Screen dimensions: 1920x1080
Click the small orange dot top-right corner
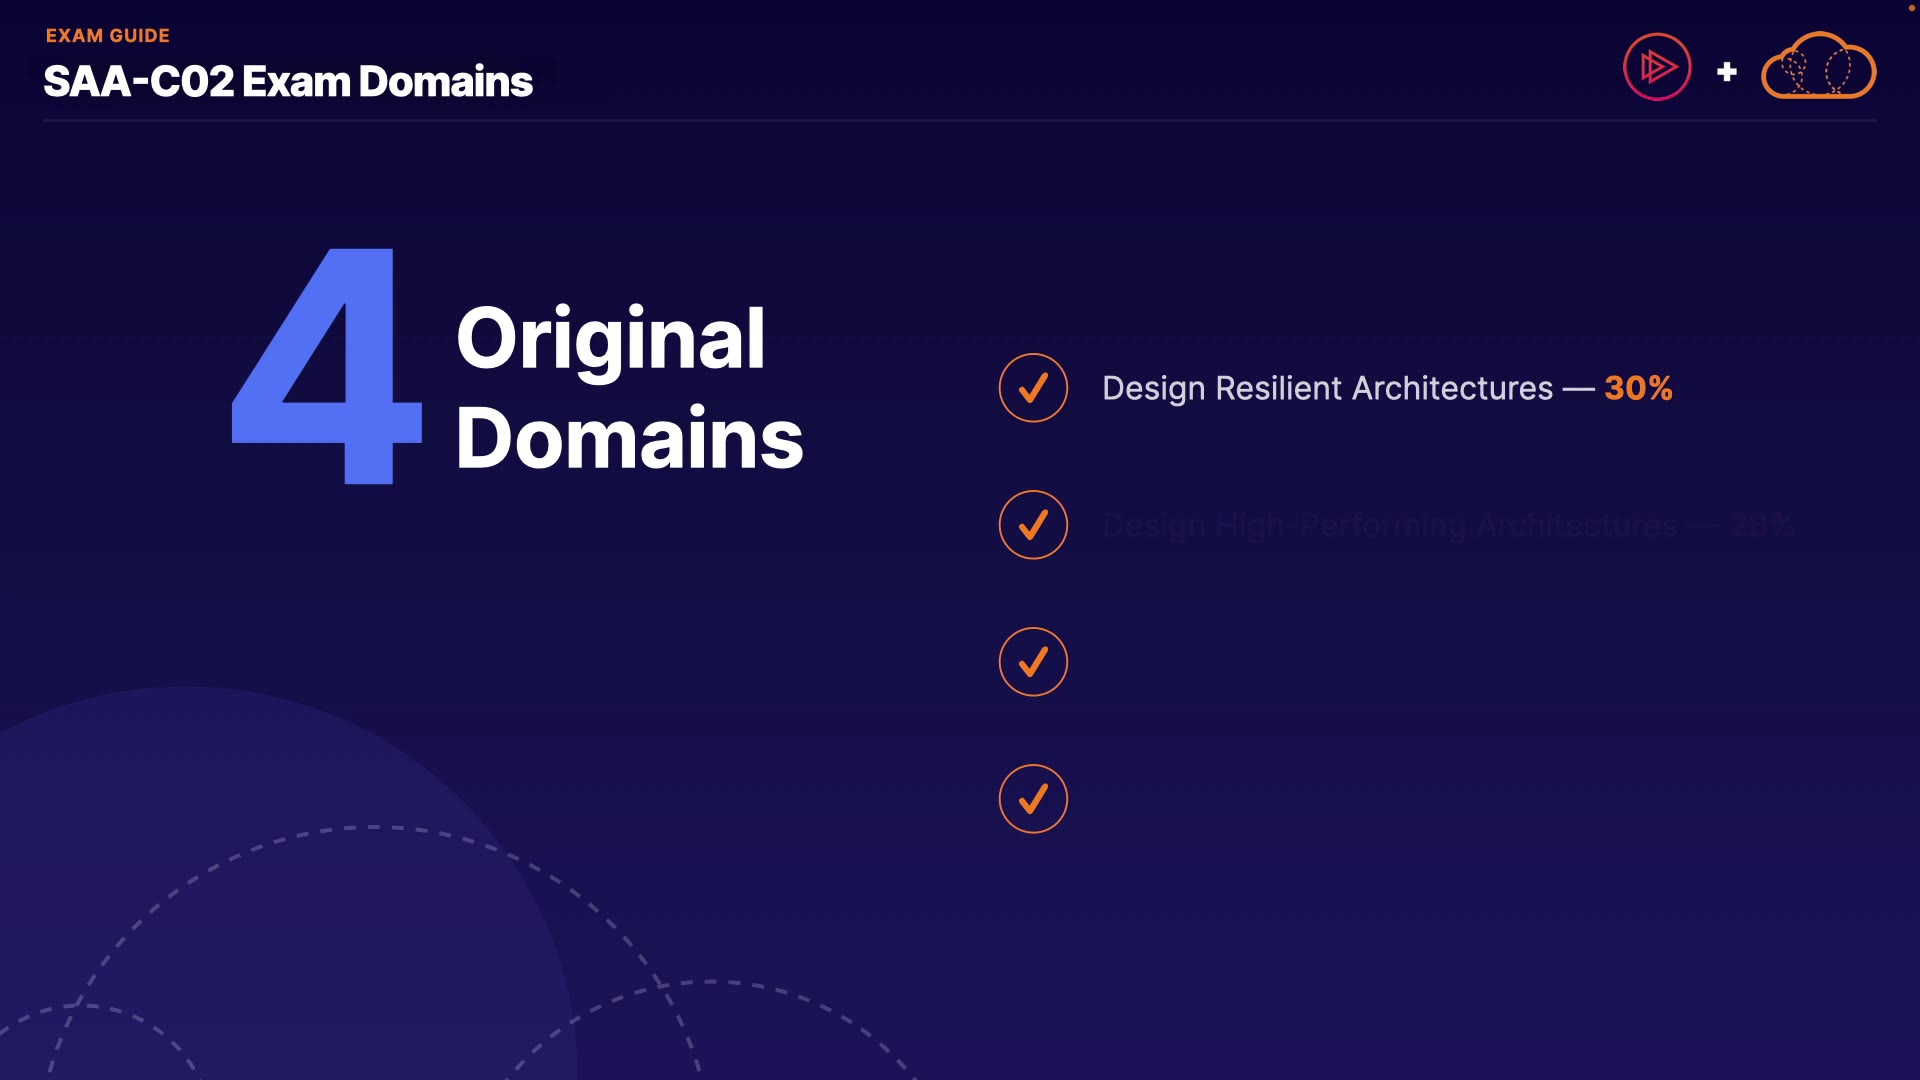(1911, 7)
